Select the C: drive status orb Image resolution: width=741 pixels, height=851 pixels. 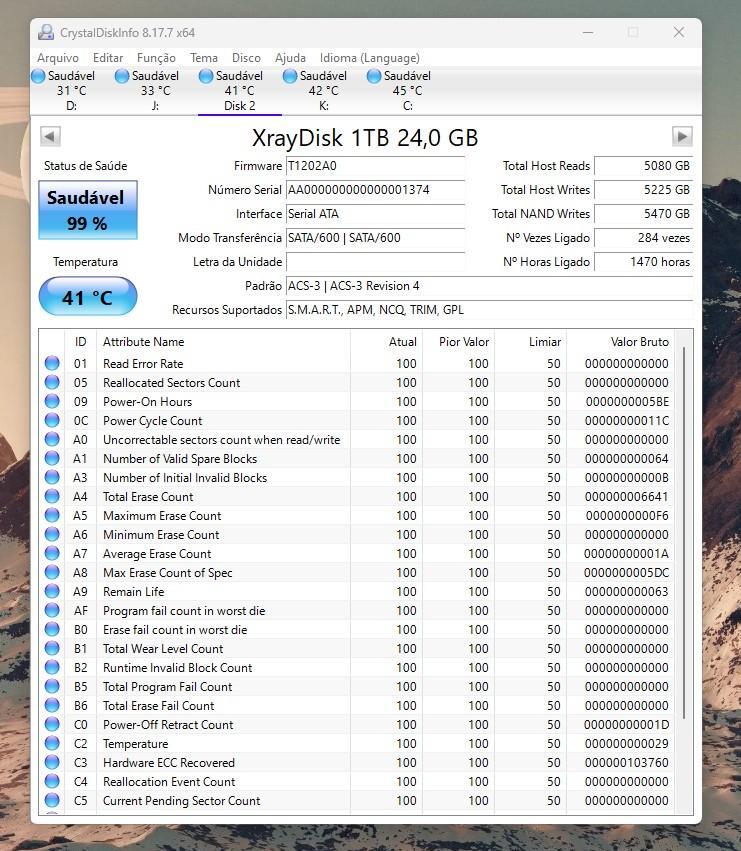tap(374, 76)
